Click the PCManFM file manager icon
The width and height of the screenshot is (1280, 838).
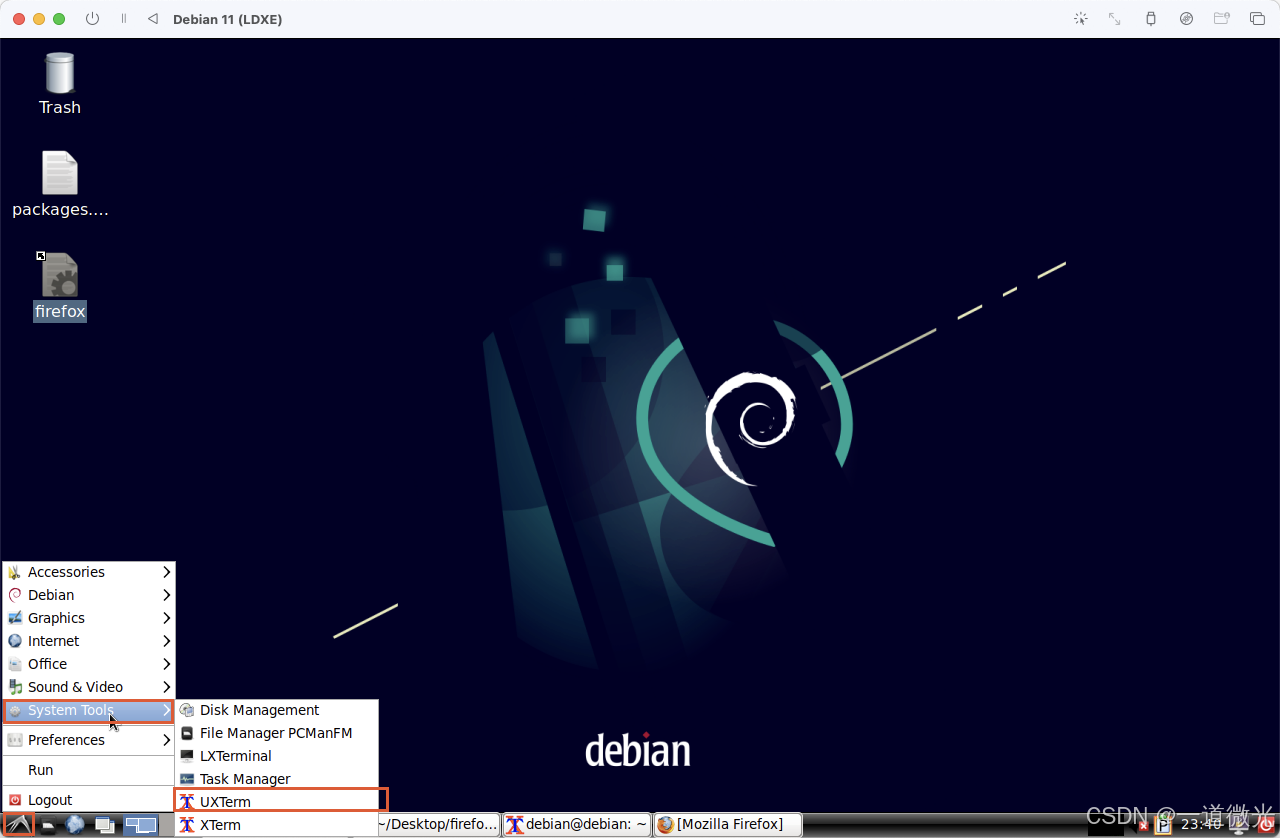tap(187, 733)
